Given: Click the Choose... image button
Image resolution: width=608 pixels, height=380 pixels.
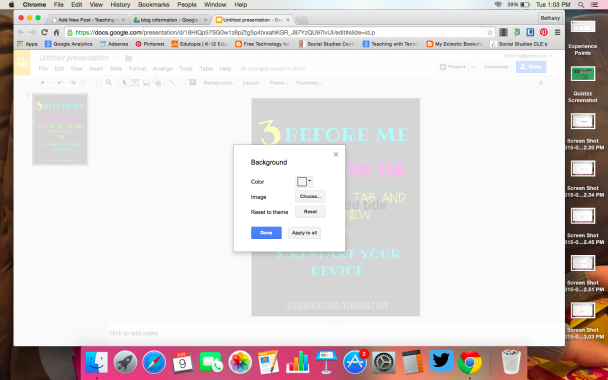Looking at the screenshot, I should click(310, 197).
